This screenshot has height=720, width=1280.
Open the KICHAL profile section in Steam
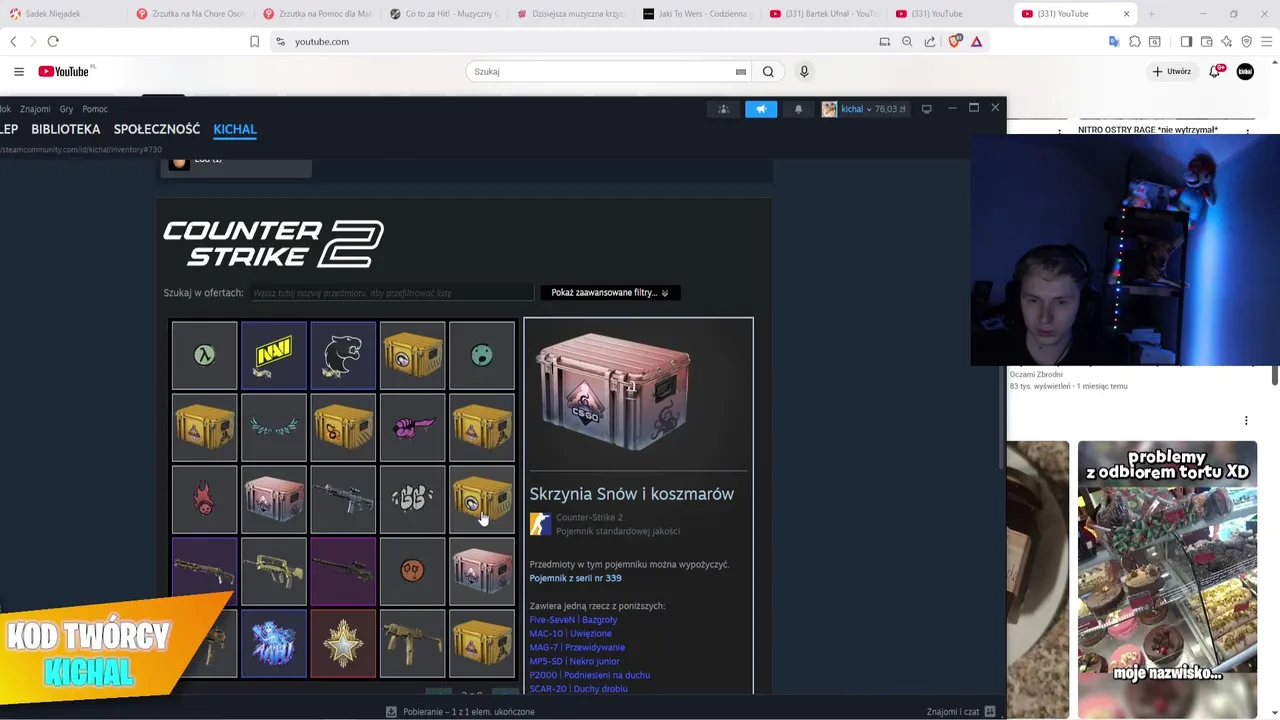point(235,129)
